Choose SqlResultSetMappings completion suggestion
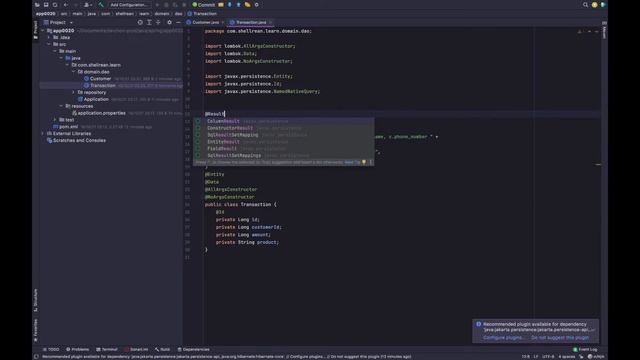640x360 pixels. coord(283,156)
